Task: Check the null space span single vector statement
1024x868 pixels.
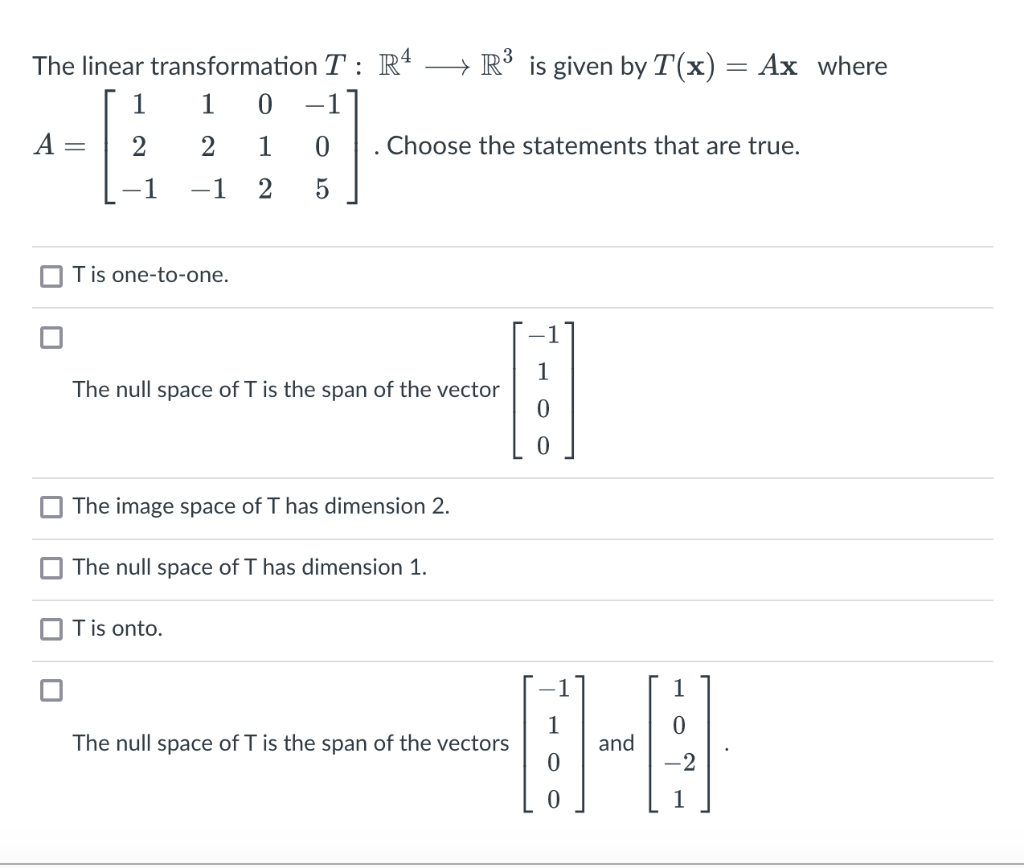Action: [x=50, y=337]
